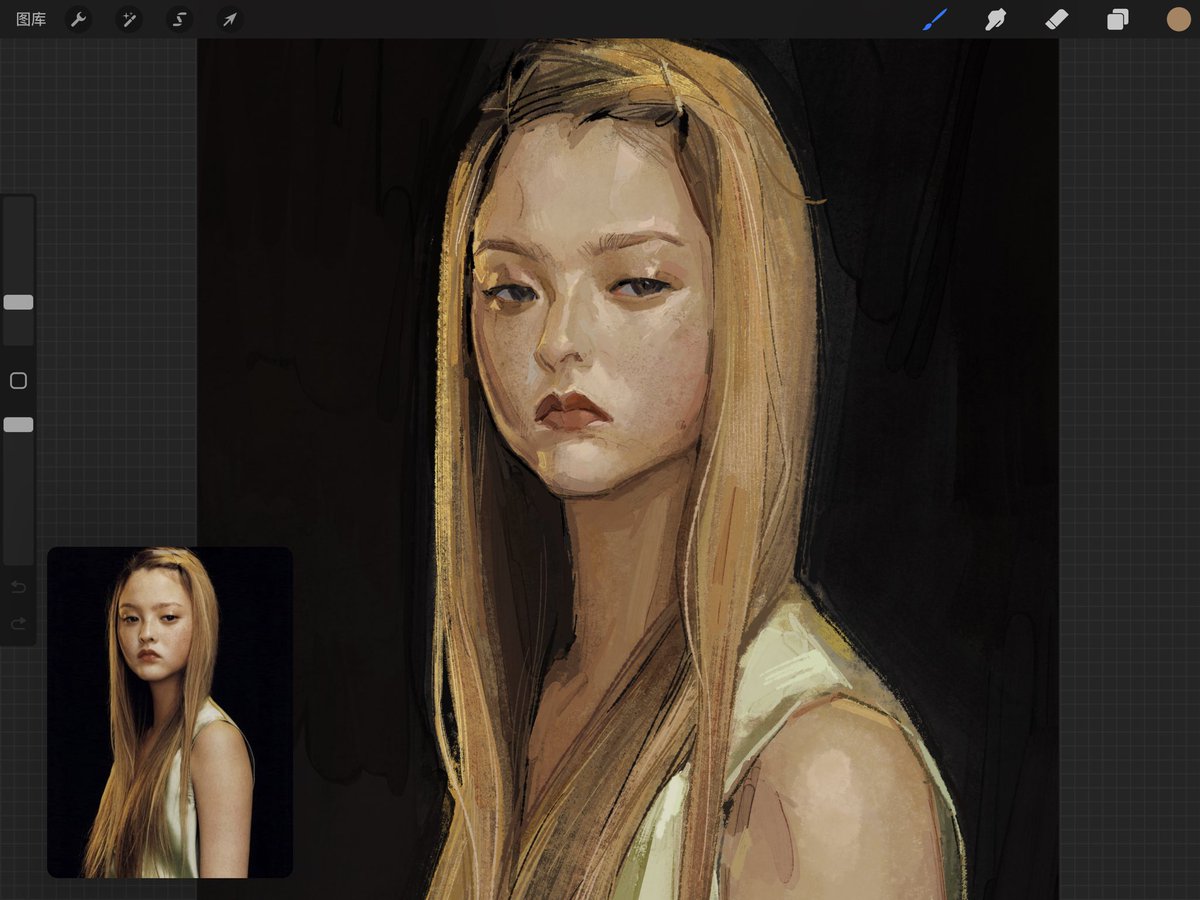The image size is (1200, 900).
Task: Tap the undo arrow in the sidebar
Action: click(18, 587)
